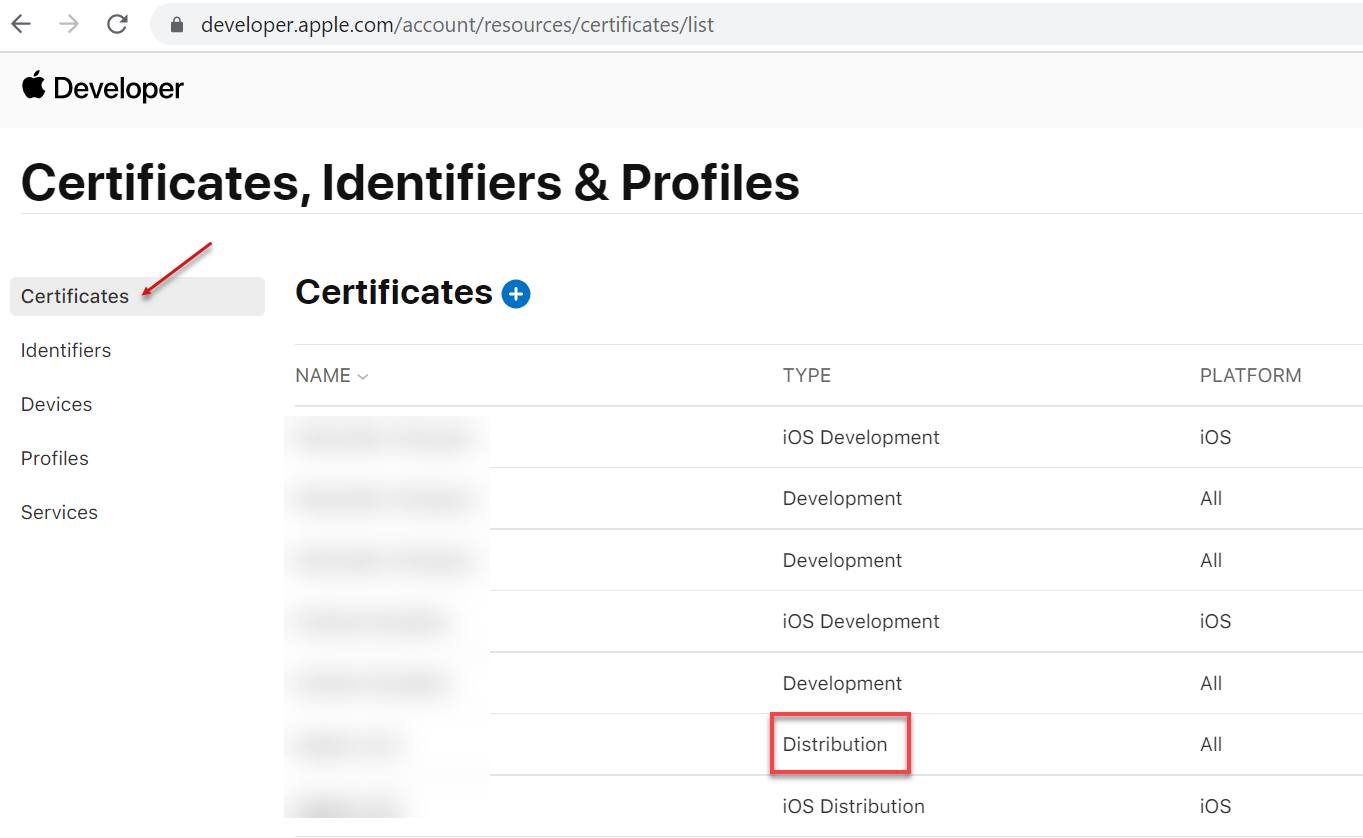
Task: Sort by the NAME column chevron
Action: tap(363, 377)
